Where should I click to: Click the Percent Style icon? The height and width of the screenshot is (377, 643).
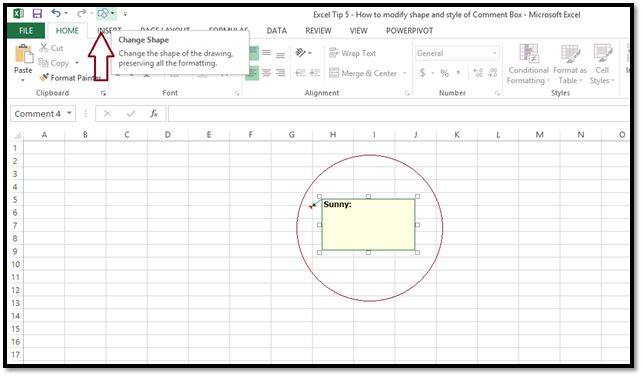(x=445, y=73)
